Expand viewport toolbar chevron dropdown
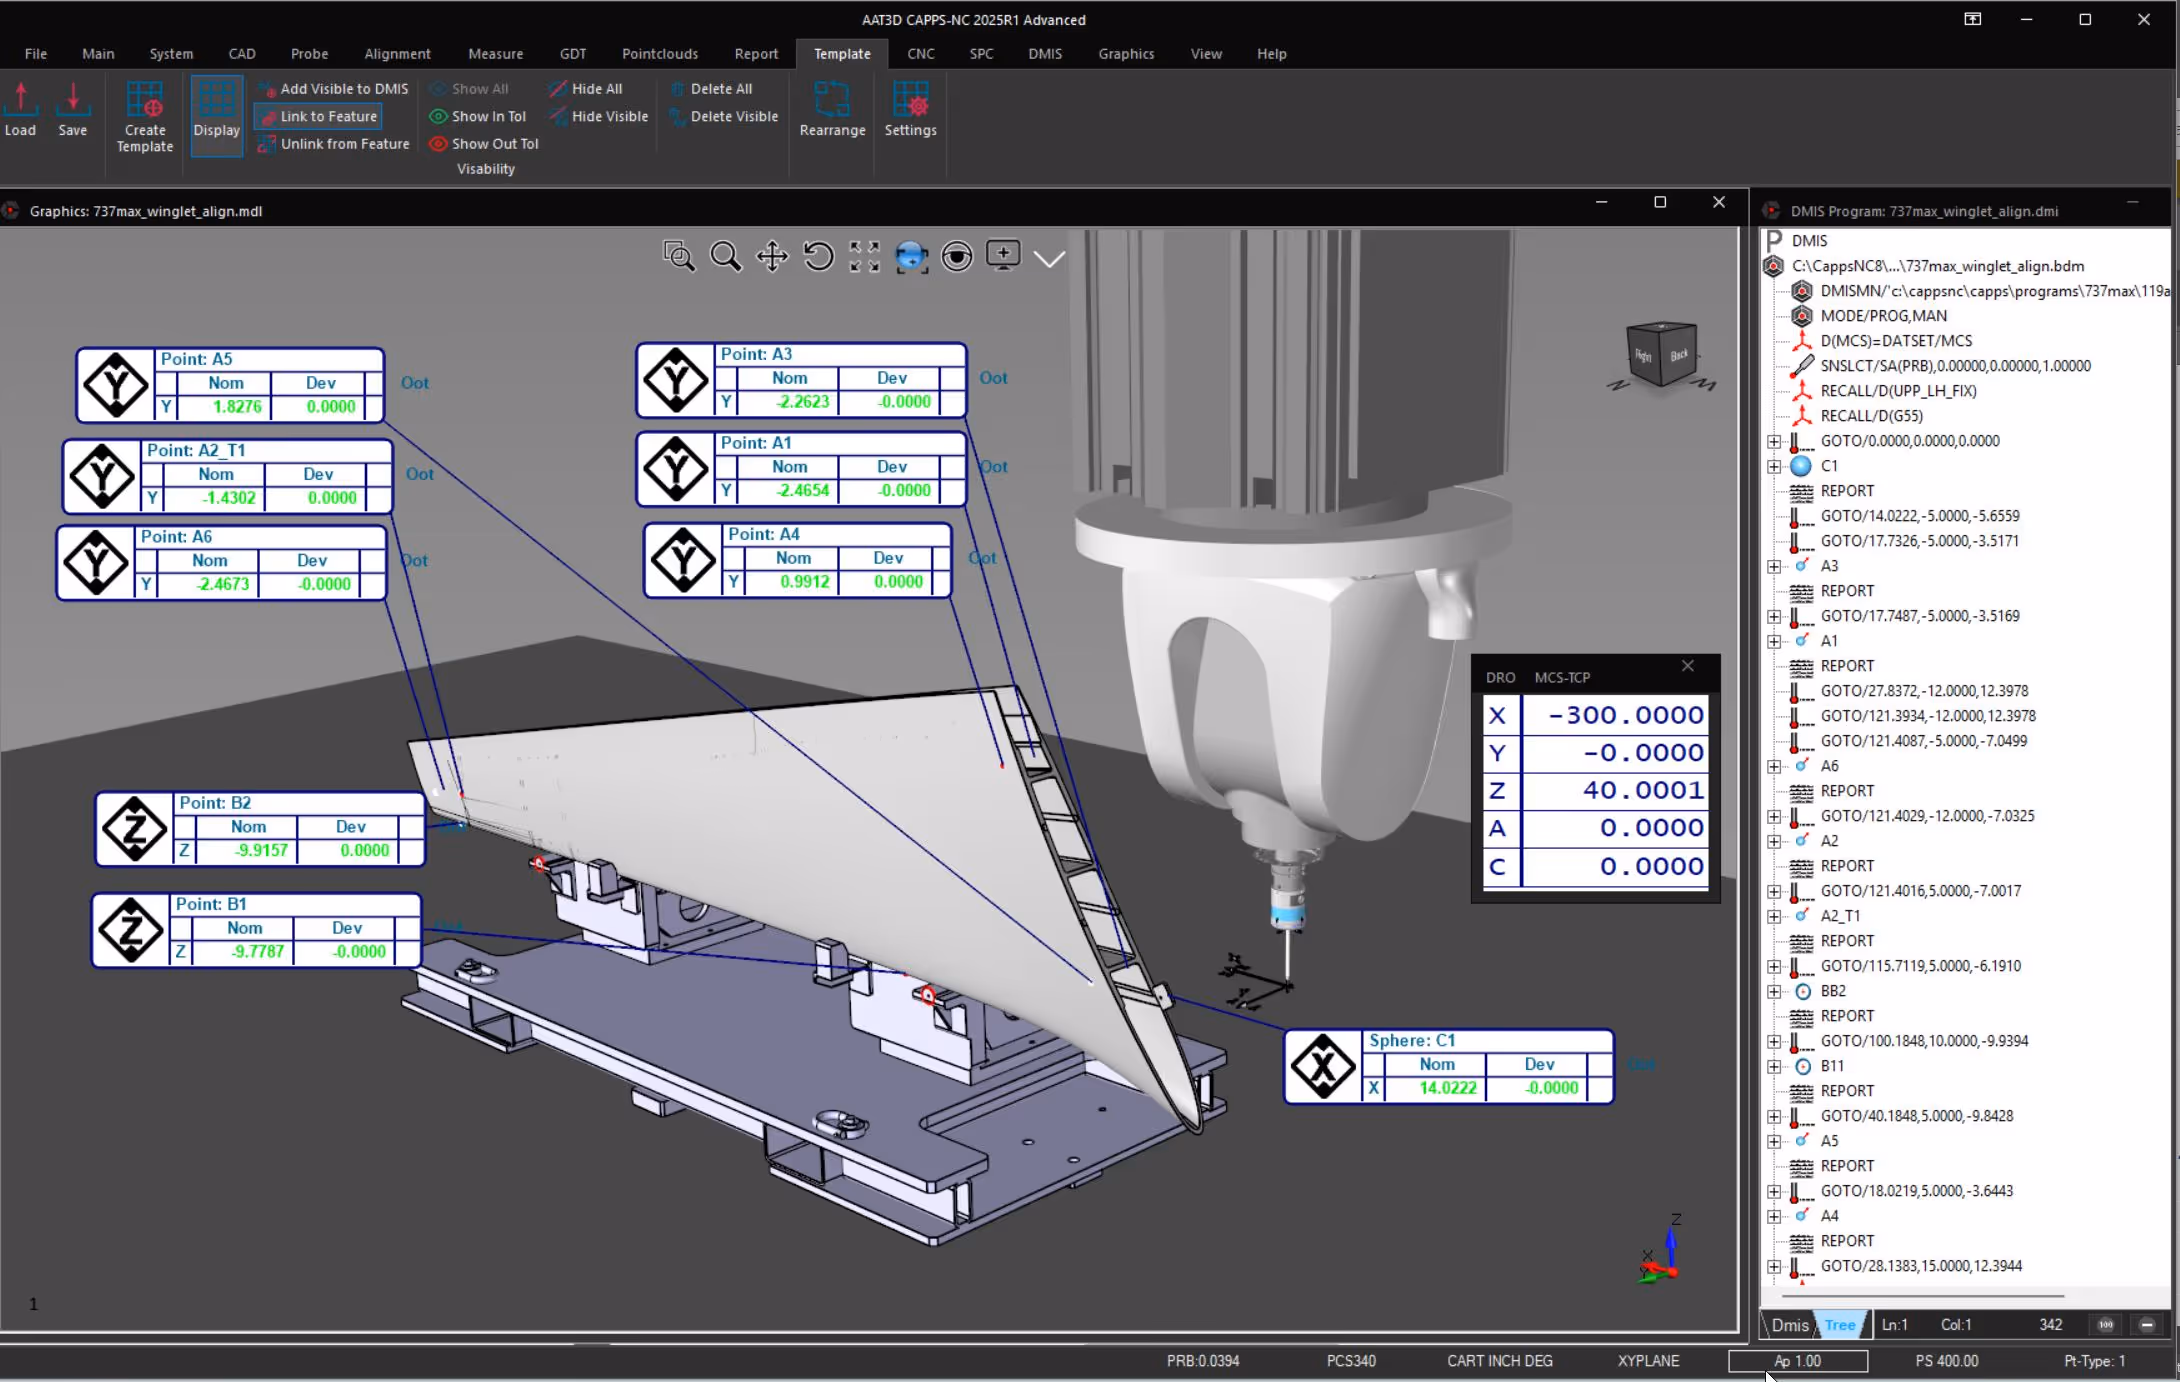 (1049, 259)
